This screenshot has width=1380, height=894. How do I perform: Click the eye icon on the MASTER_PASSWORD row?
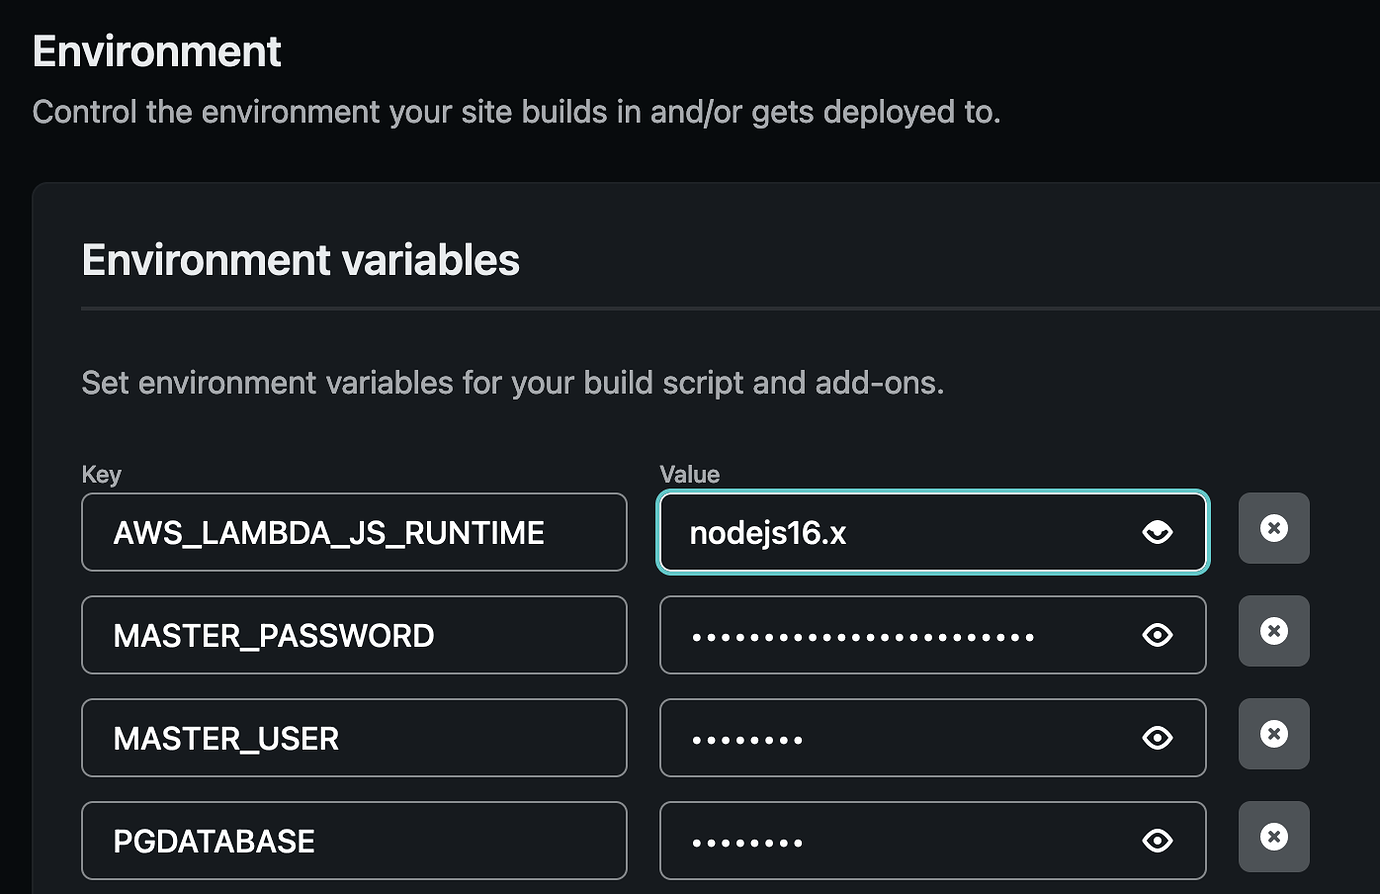[1157, 635]
